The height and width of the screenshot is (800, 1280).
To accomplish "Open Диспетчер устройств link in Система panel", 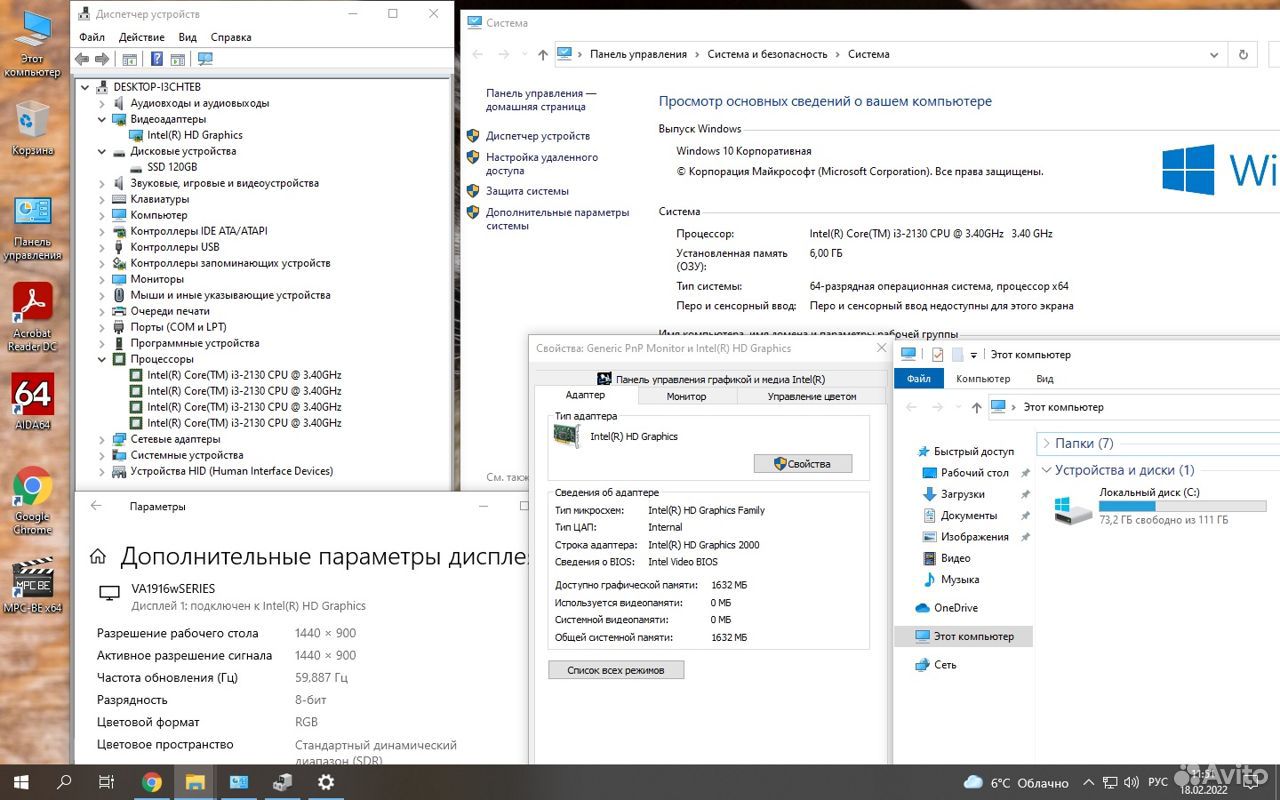I will [x=538, y=136].
